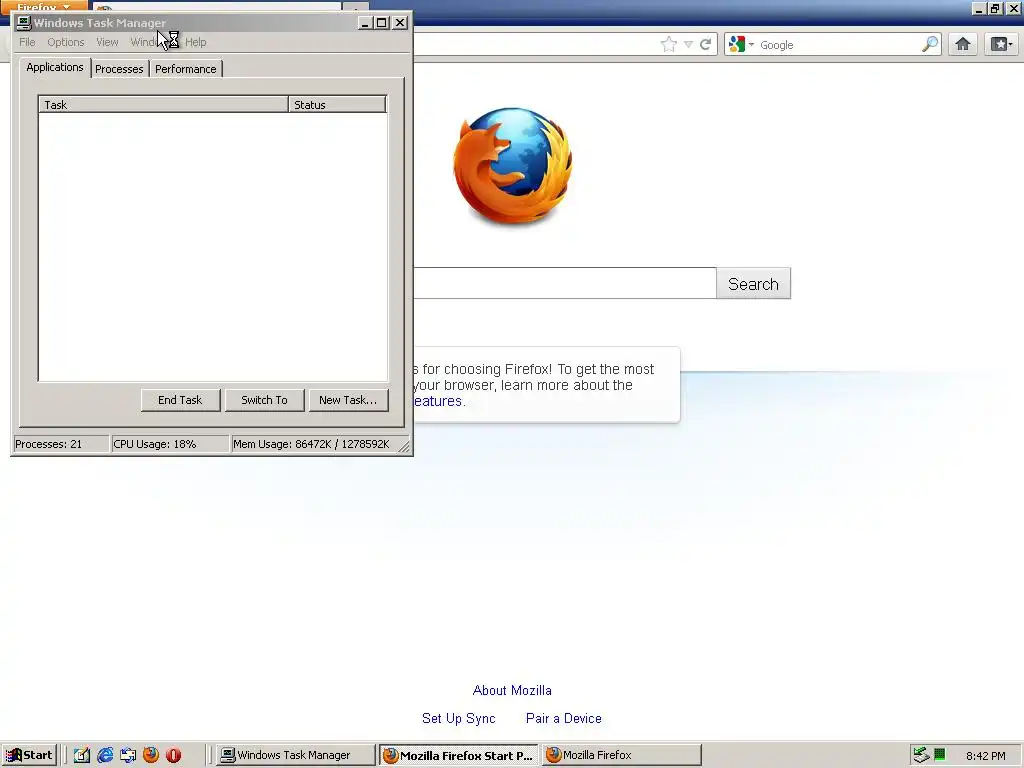
Task: Open the Pair a Device link
Action: [x=564, y=718]
